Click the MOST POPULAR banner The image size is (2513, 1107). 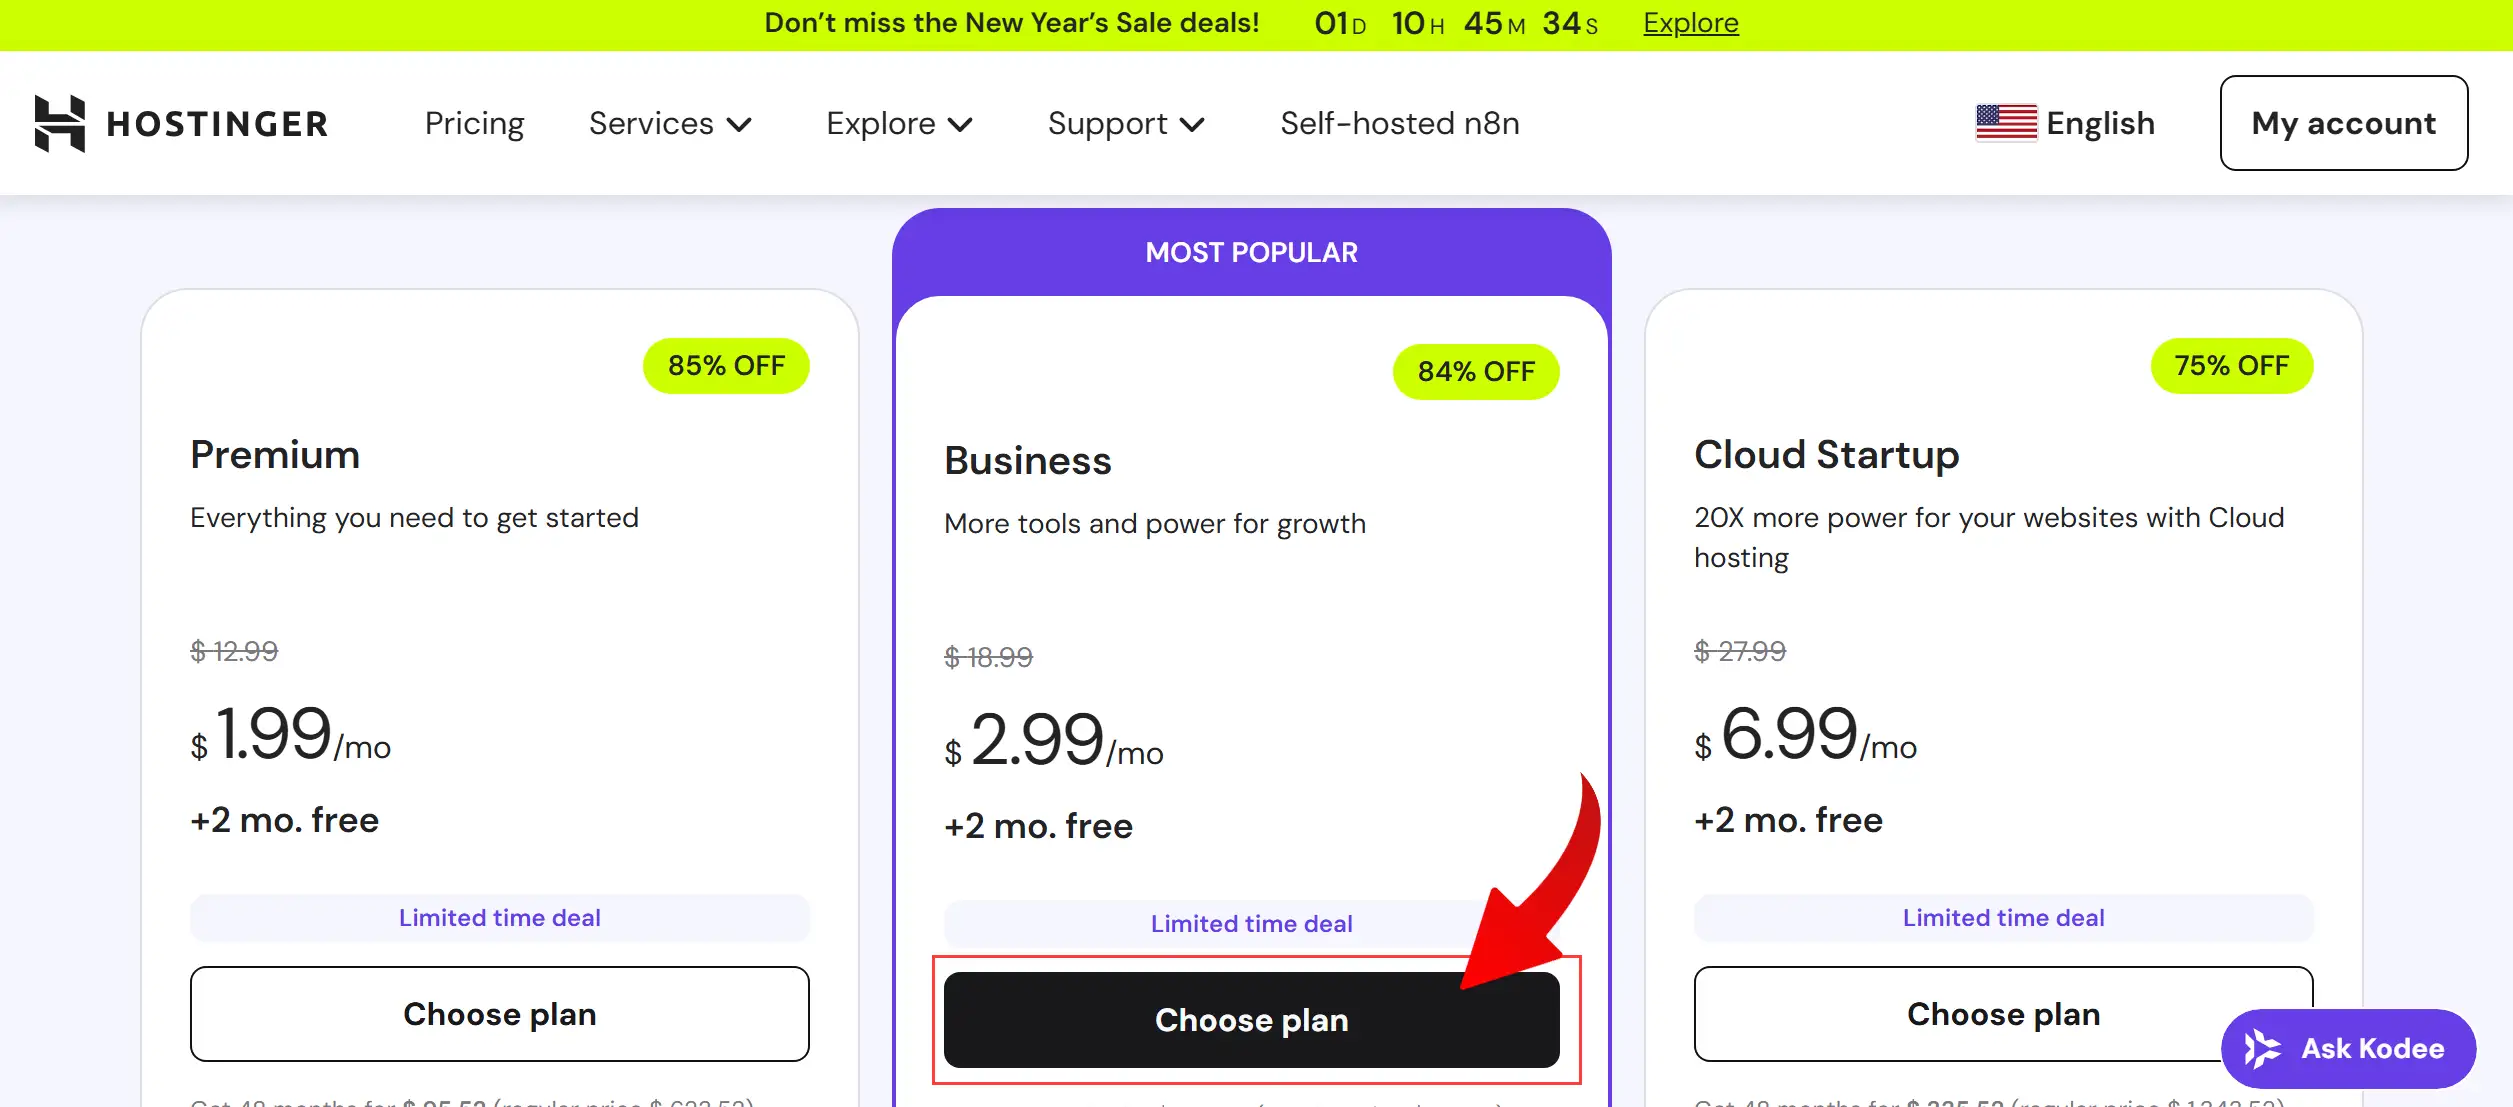[x=1251, y=251]
